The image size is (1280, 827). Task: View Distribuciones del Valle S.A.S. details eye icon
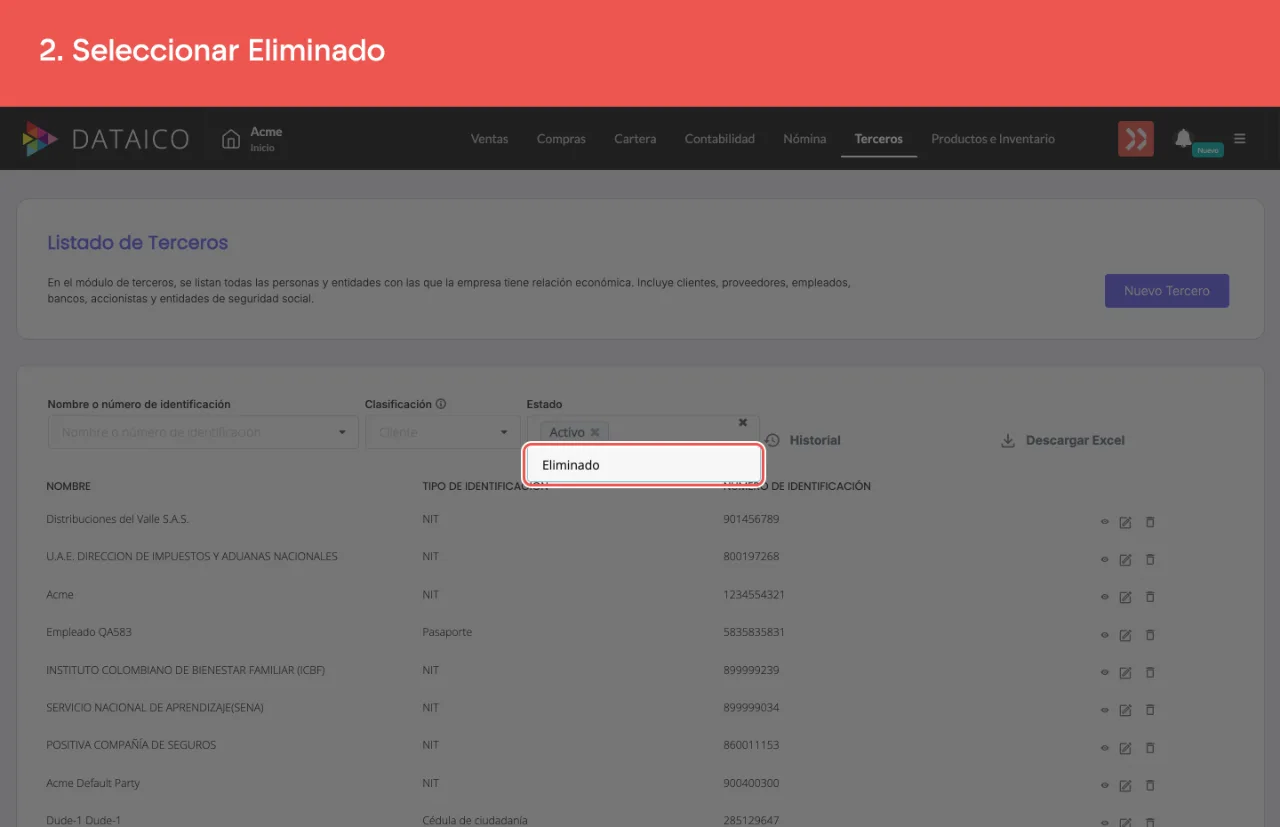1105,521
